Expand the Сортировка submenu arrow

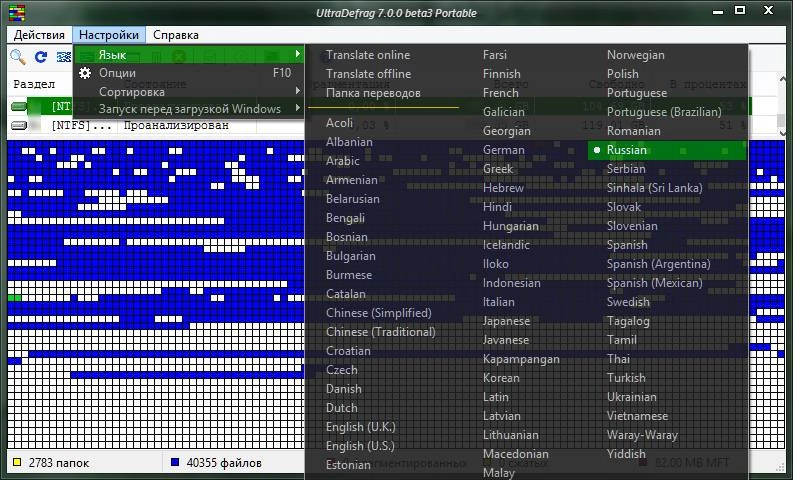tap(298, 91)
